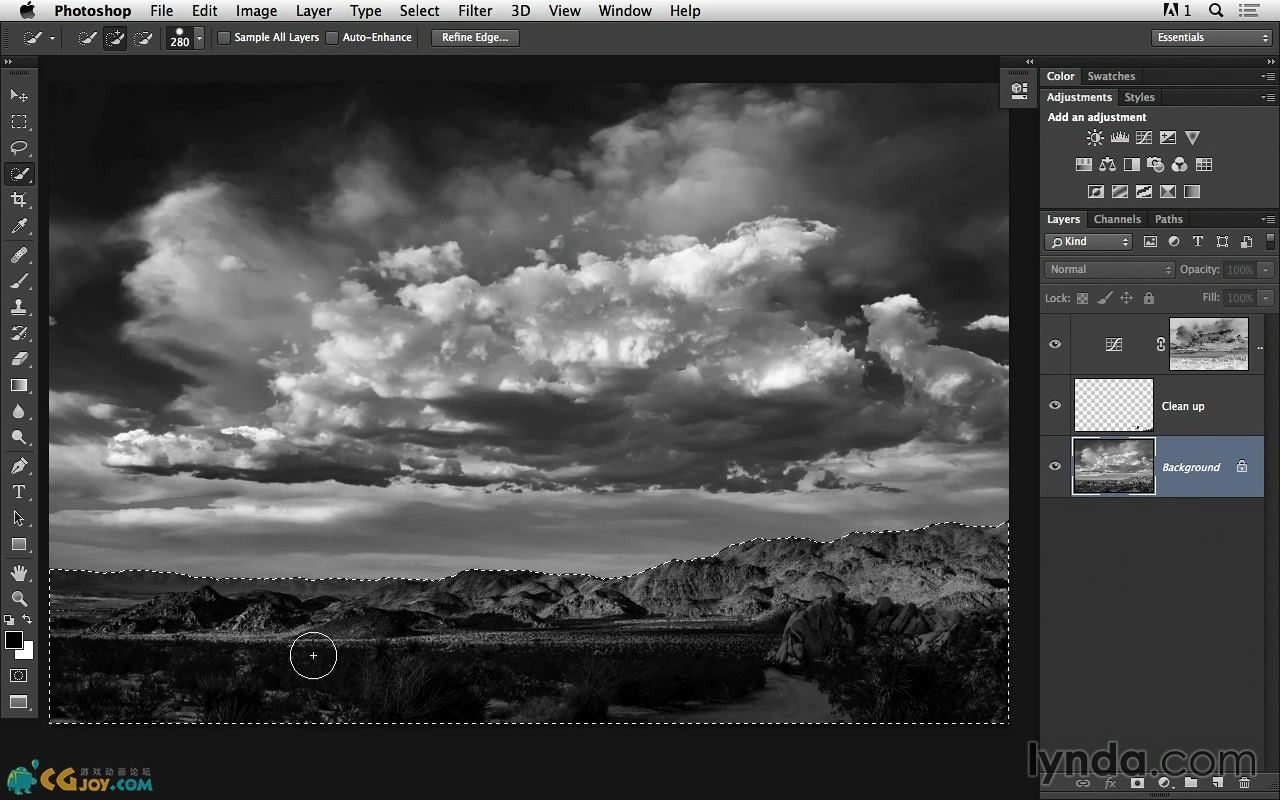Open the Image menu
The width and height of the screenshot is (1280, 800).
(256, 11)
